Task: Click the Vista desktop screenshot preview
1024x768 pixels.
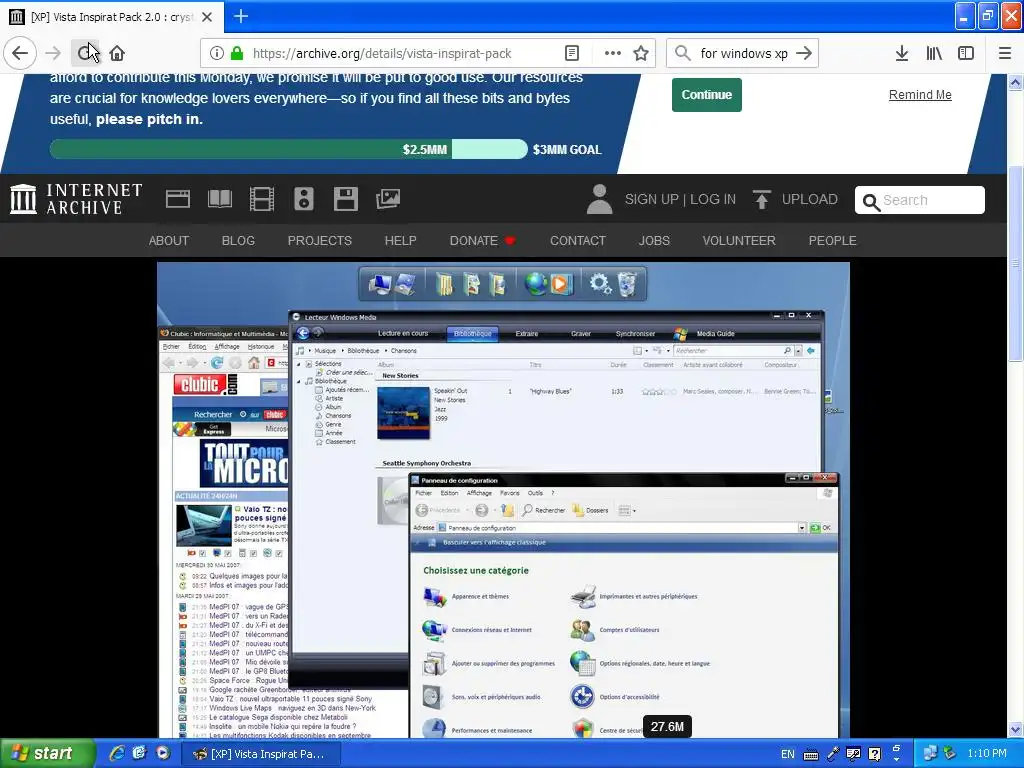Action: 503,500
